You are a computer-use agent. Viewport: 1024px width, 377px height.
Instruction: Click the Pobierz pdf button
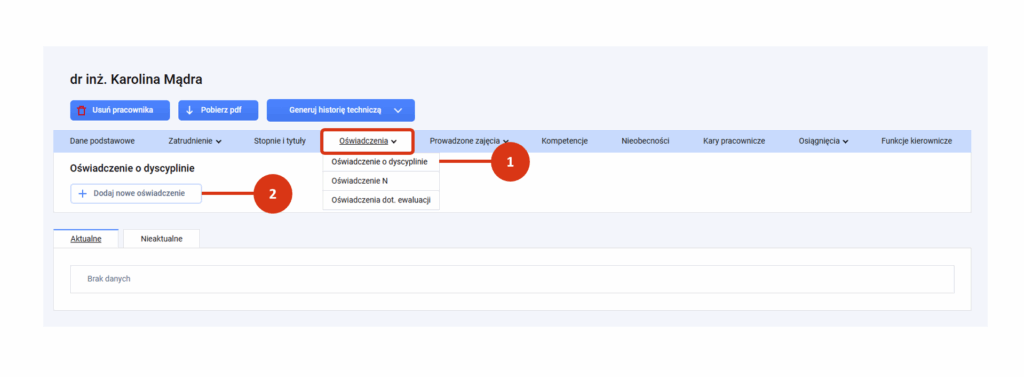tap(218, 110)
